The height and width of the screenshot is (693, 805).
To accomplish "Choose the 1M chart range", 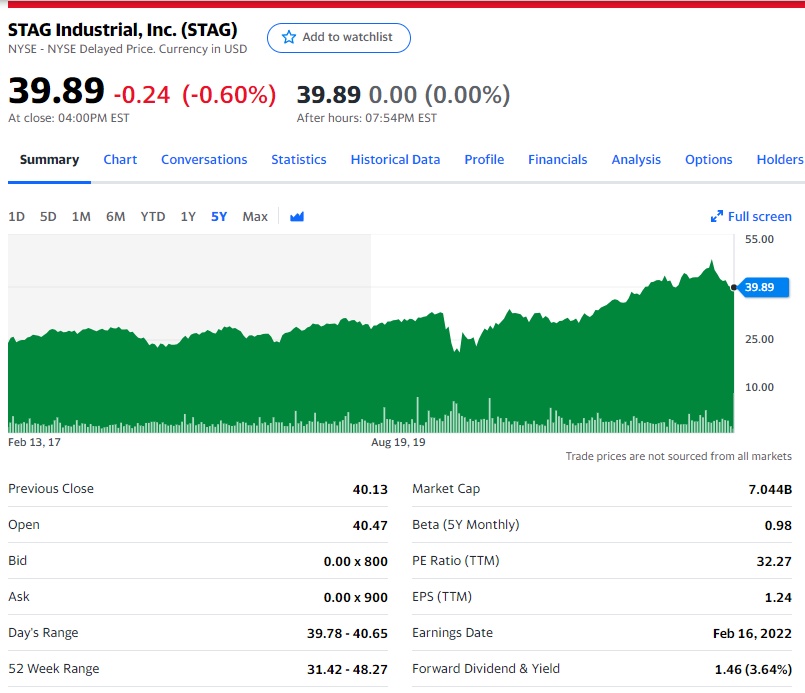I will pyautogui.click(x=81, y=217).
